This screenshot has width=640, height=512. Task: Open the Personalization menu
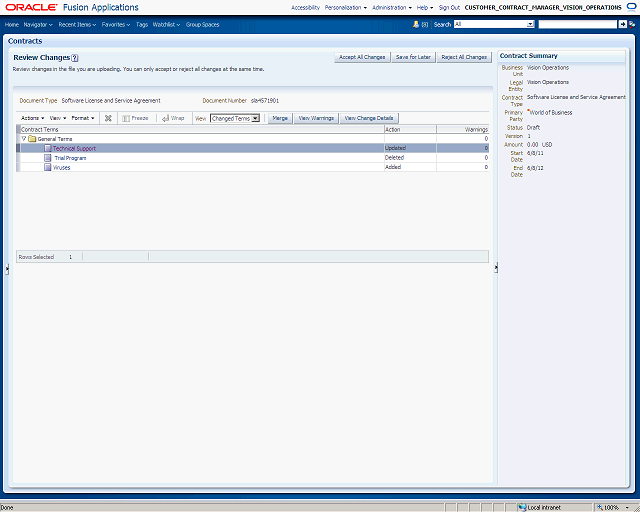coord(345,7)
